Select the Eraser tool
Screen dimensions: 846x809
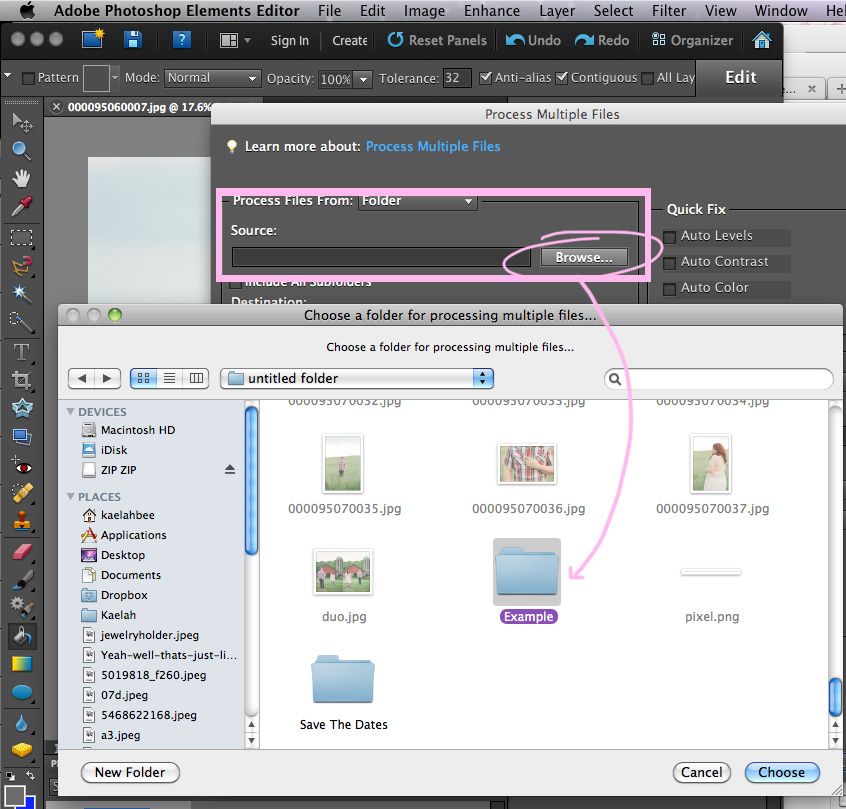(x=22, y=552)
